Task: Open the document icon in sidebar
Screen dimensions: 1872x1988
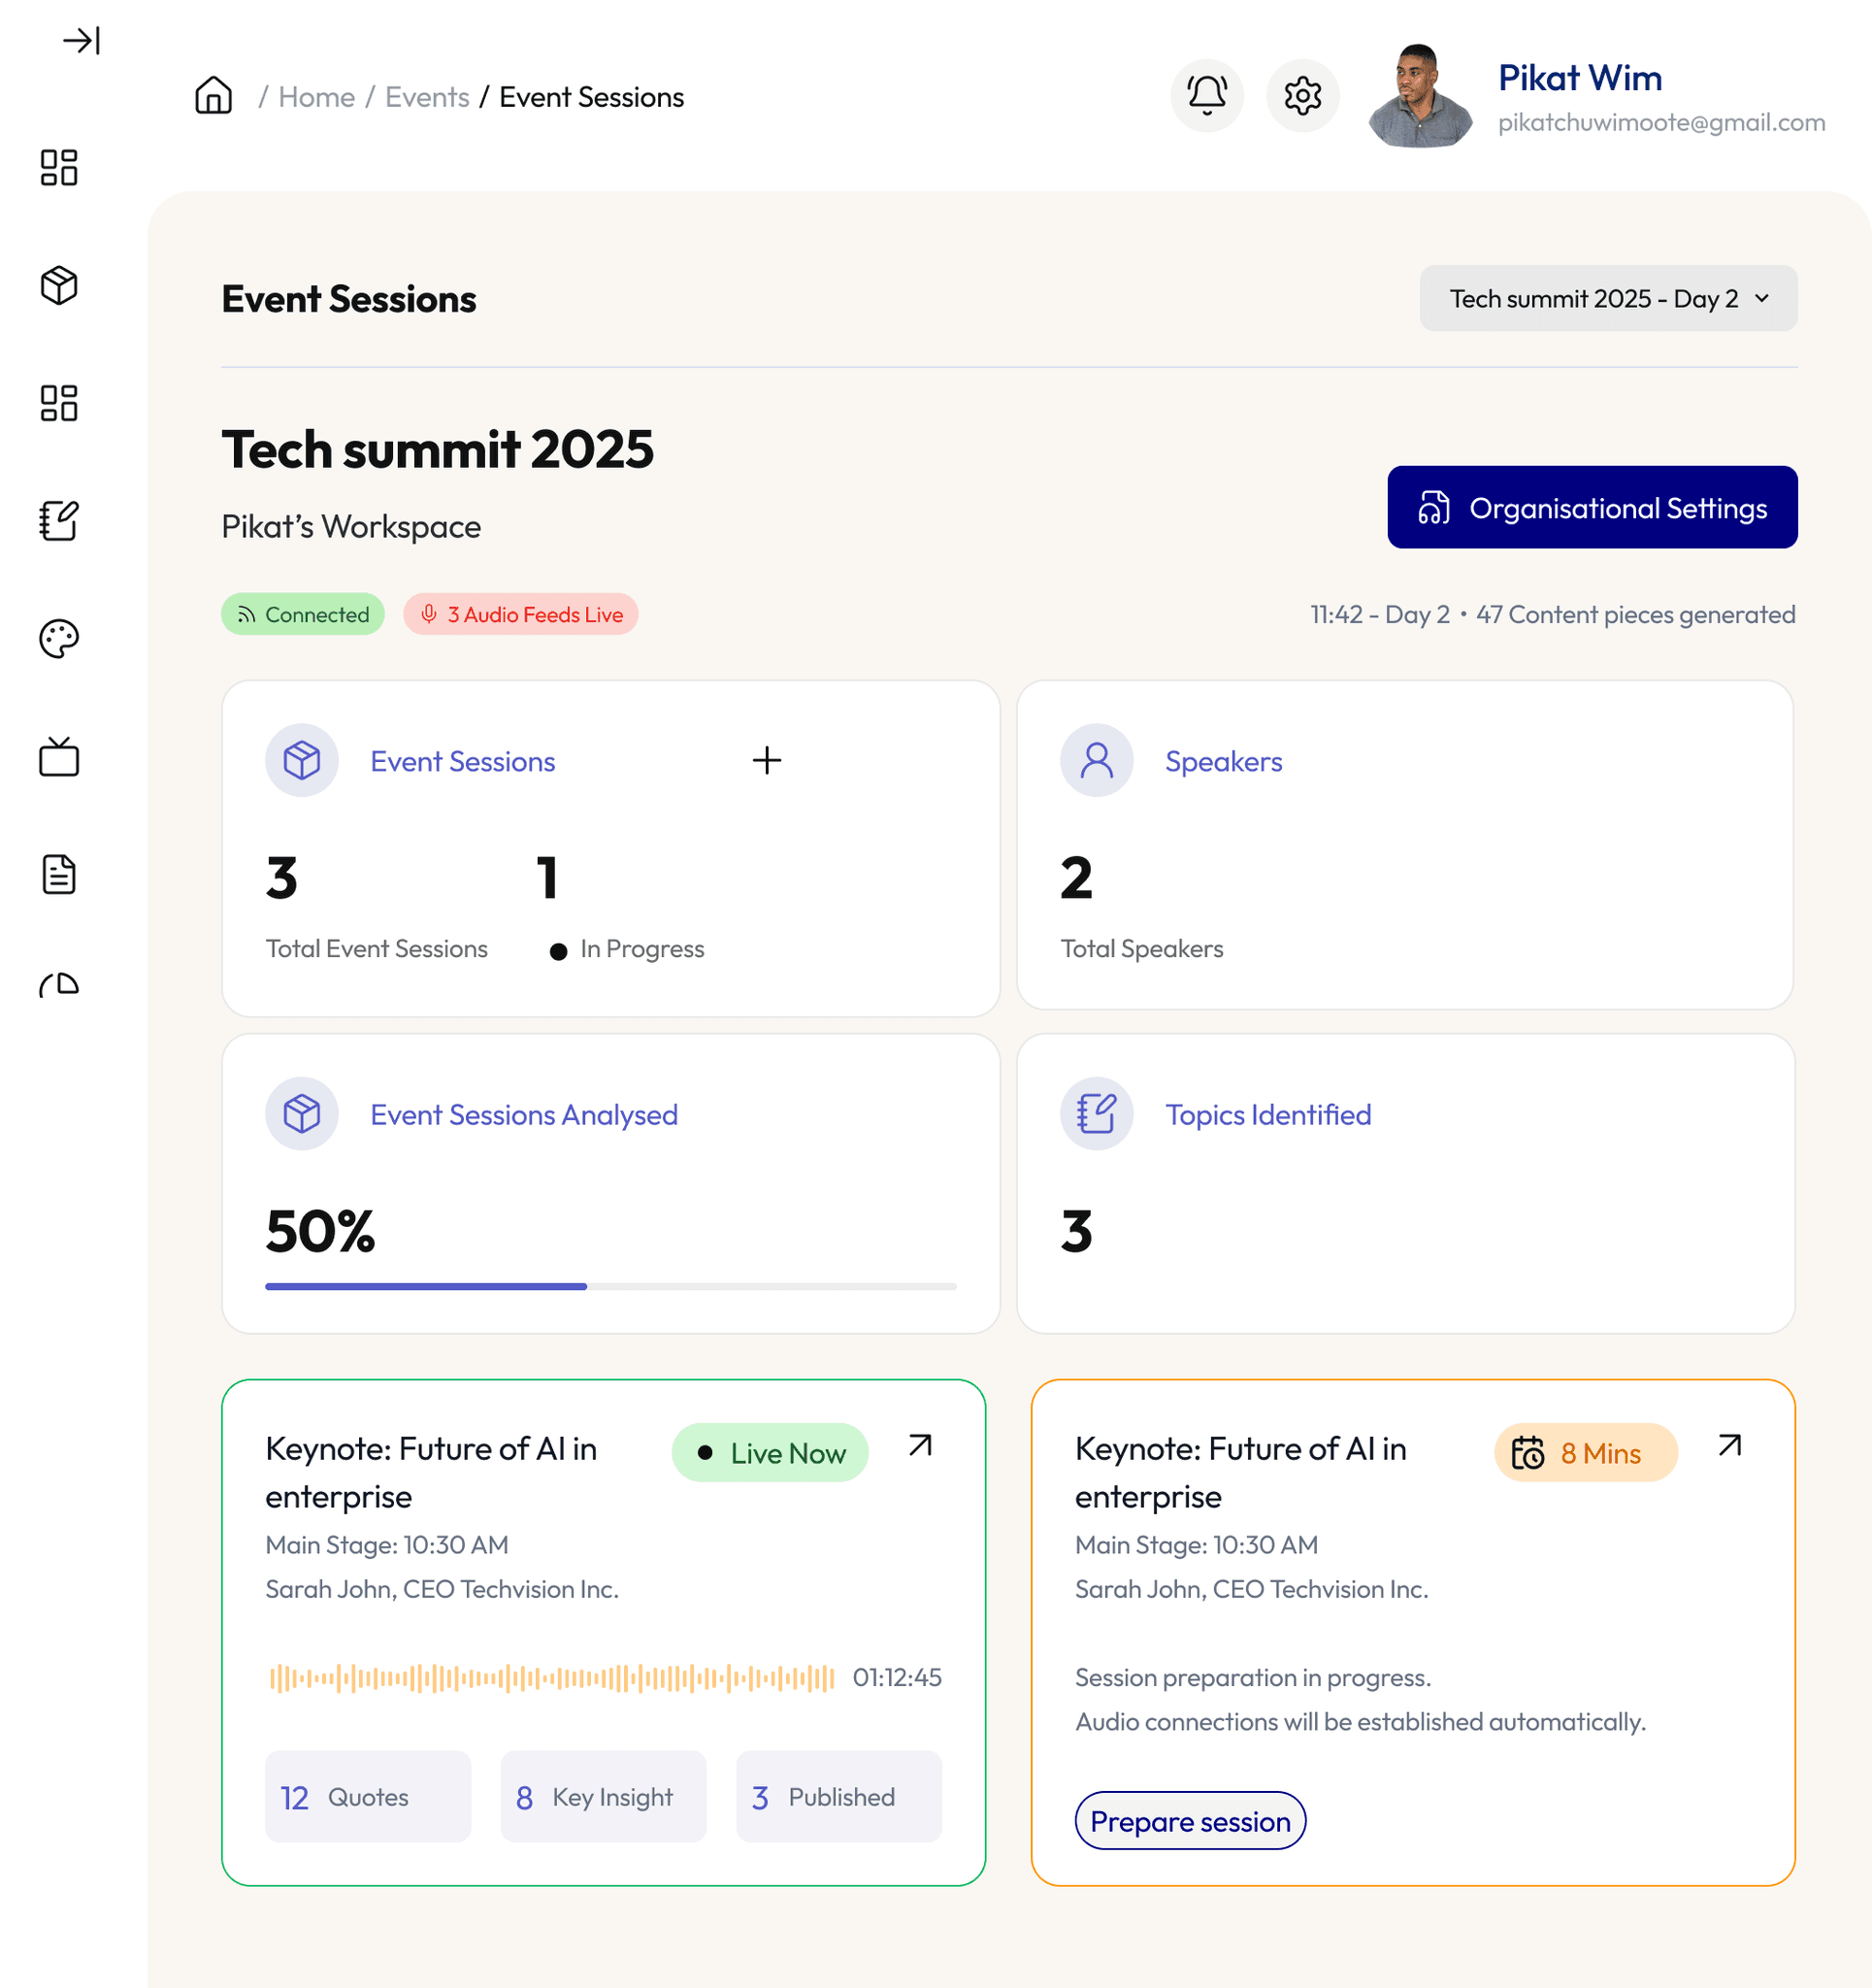Action: pyautogui.click(x=59, y=874)
